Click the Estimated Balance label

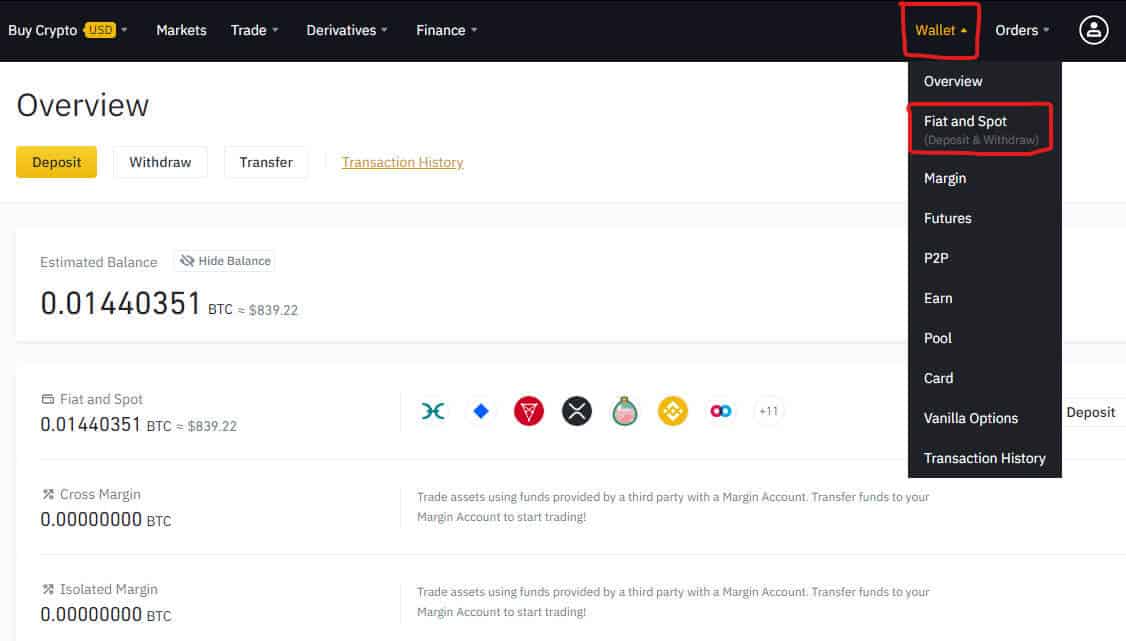click(98, 262)
